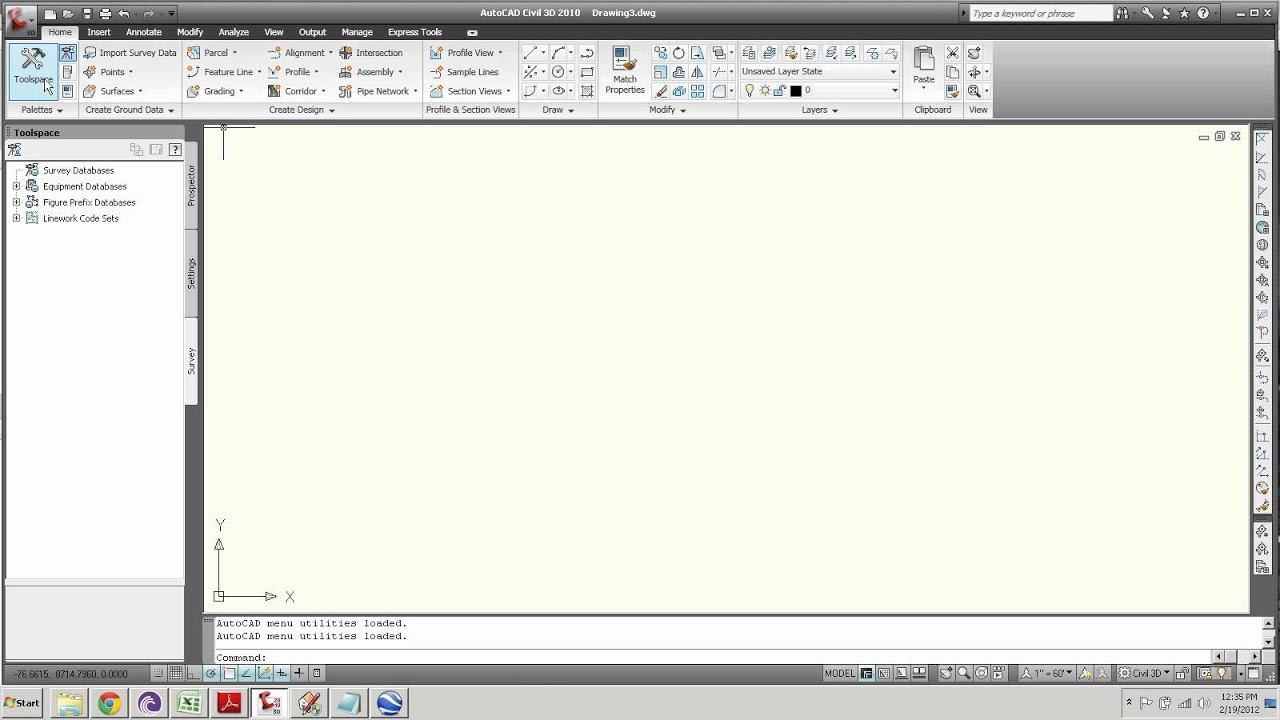Select the Intersection tool

(371, 53)
